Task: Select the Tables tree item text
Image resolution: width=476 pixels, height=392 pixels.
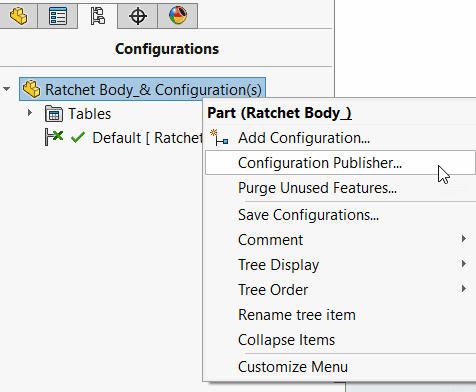Action: (x=89, y=114)
